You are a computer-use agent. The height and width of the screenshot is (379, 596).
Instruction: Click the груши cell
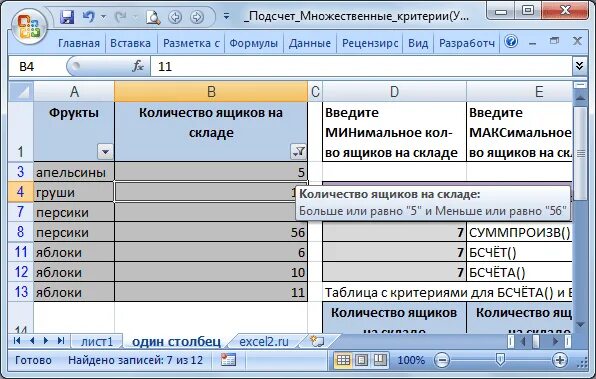74,192
